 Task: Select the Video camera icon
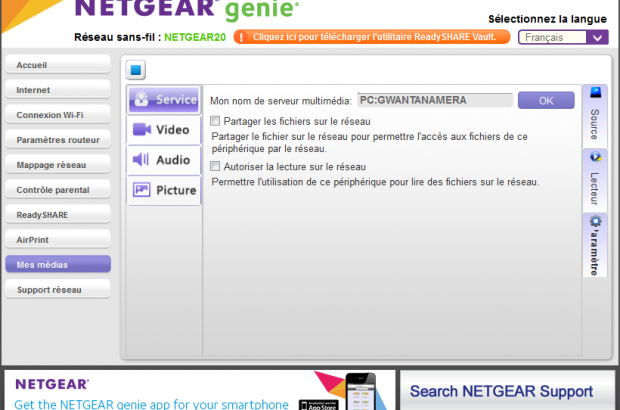141,130
